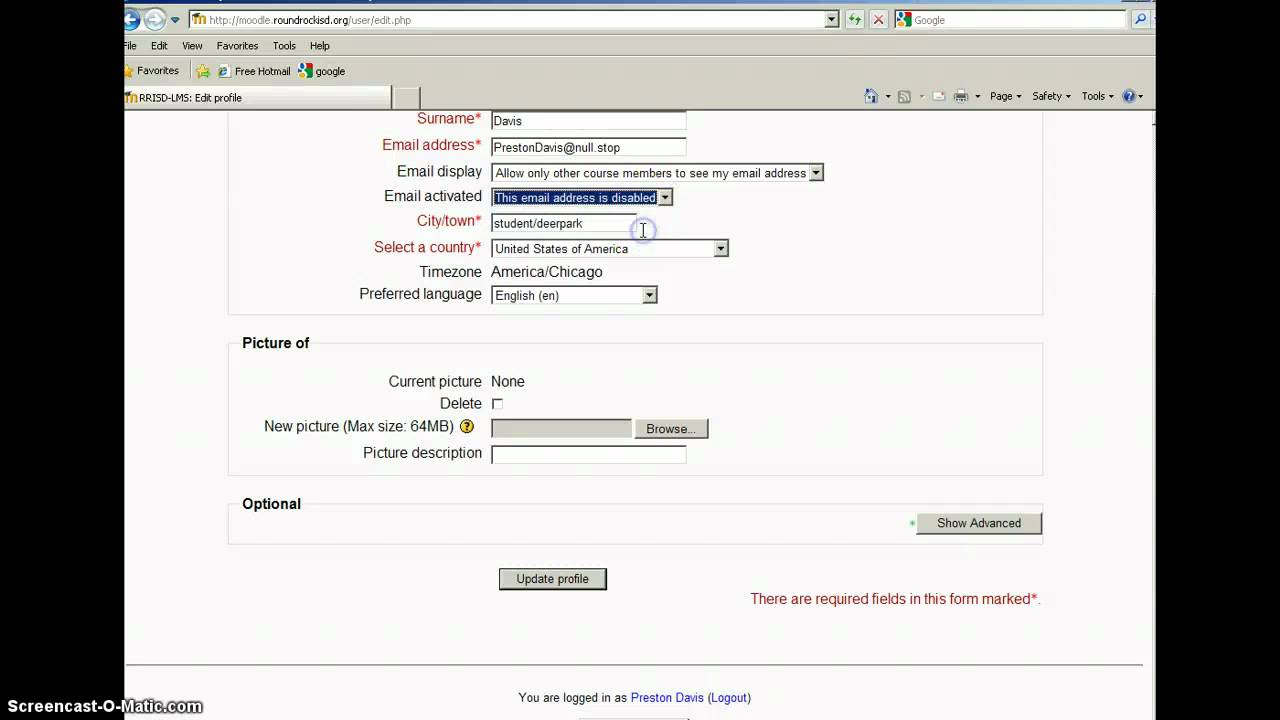Image resolution: width=1280 pixels, height=720 pixels.
Task: Click the Read mail envelope icon
Action: (938, 96)
